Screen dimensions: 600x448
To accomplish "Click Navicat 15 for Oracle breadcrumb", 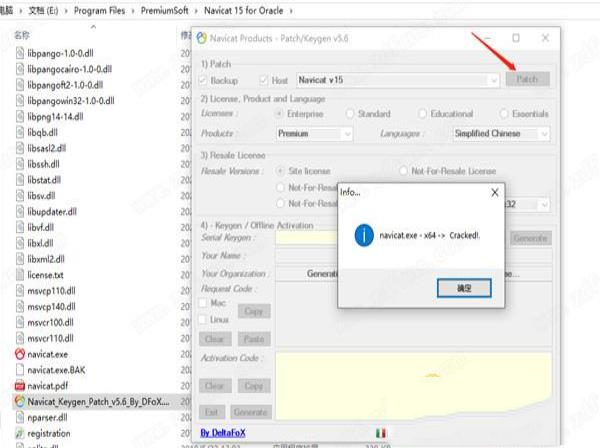I will (x=244, y=11).
